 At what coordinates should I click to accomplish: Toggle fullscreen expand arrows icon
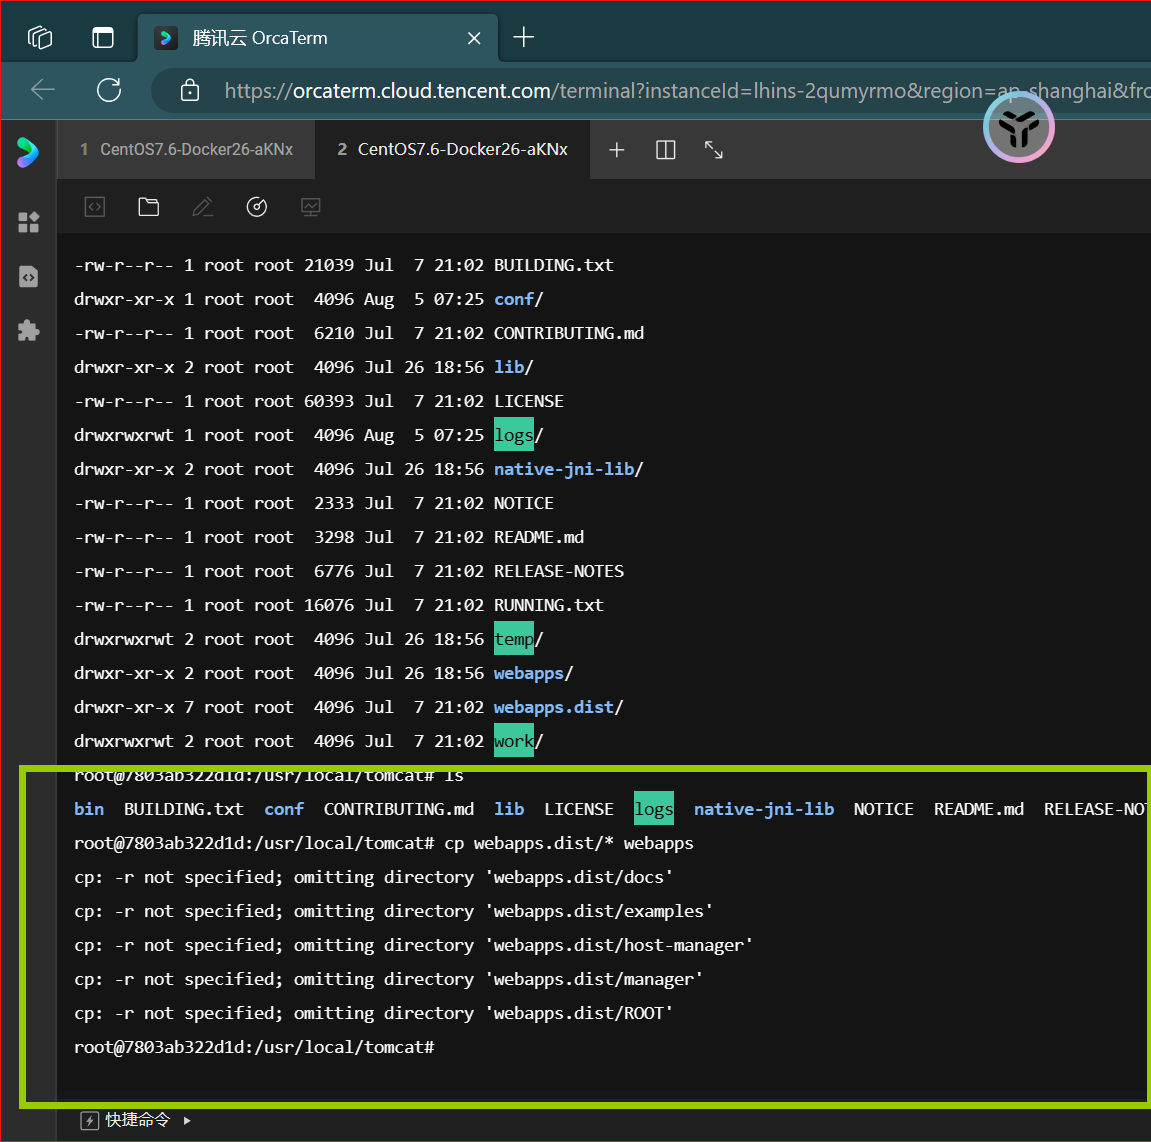714,150
